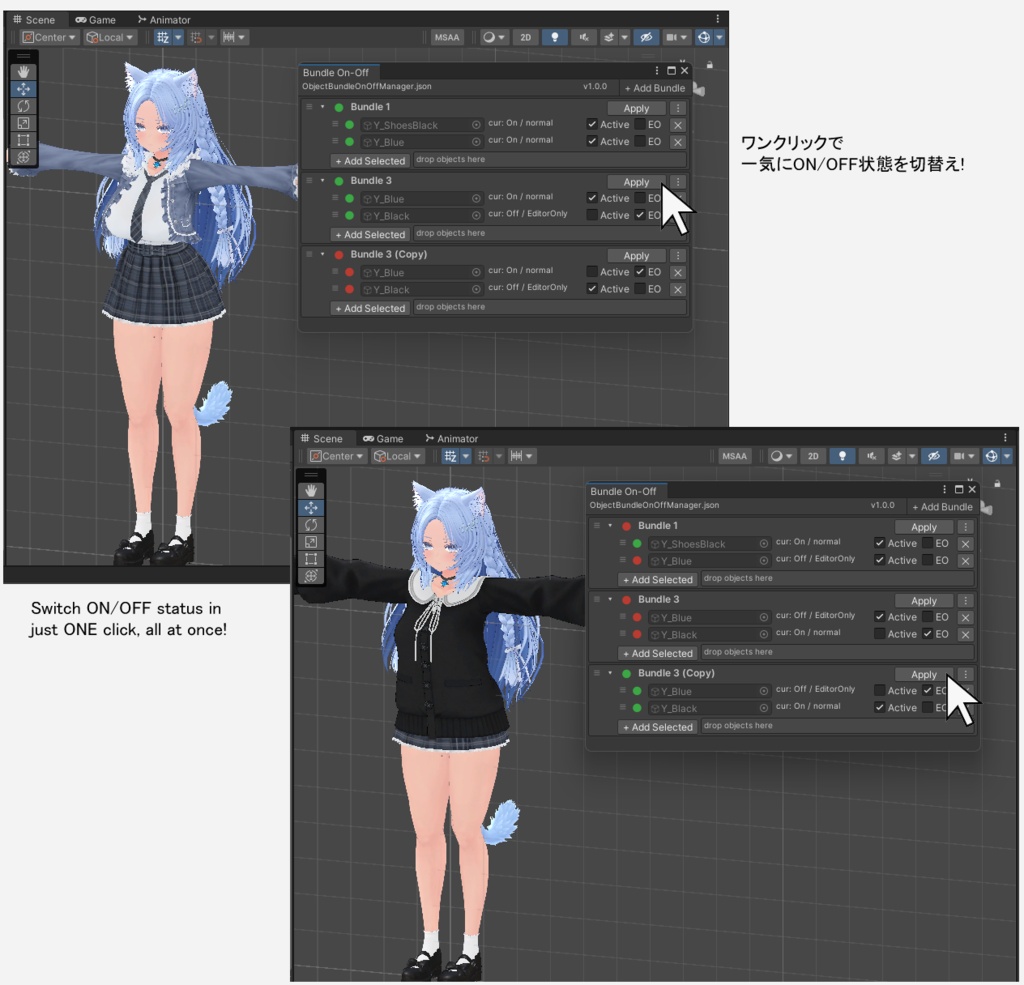Open object picker for Y_Black in lower Bundle 3

point(763,634)
